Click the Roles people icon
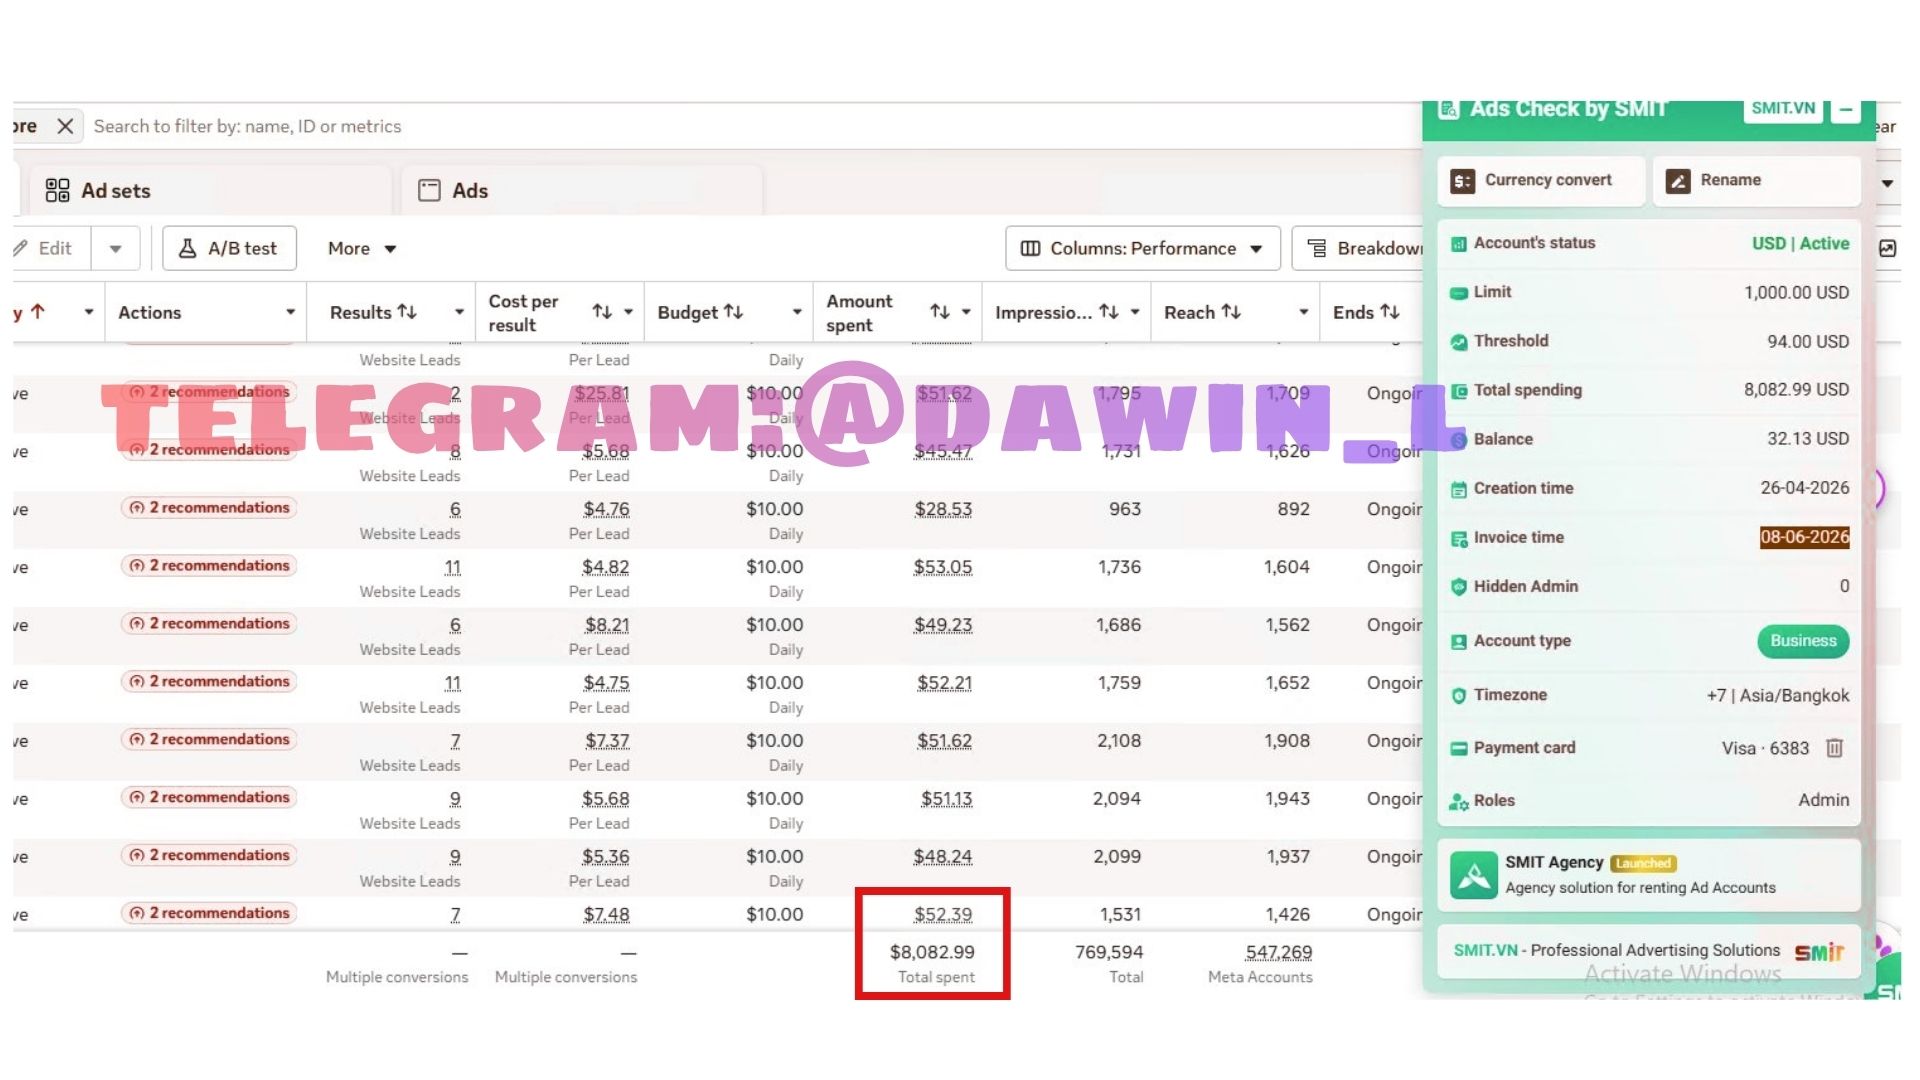Screen dimensions: 1920x1080 click(x=1459, y=801)
